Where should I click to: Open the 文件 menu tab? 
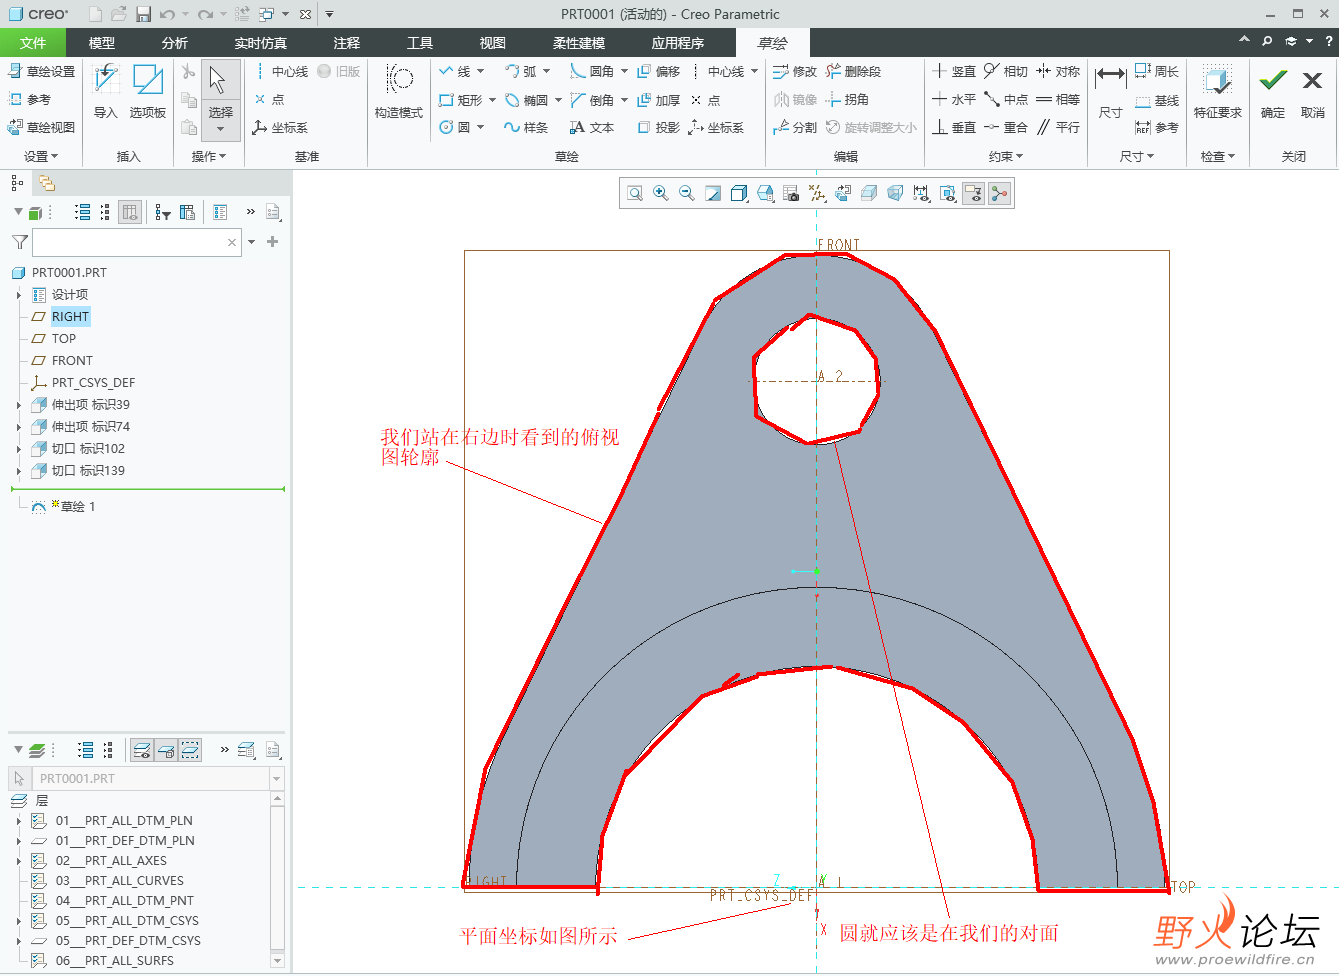(x=33, y=43)
